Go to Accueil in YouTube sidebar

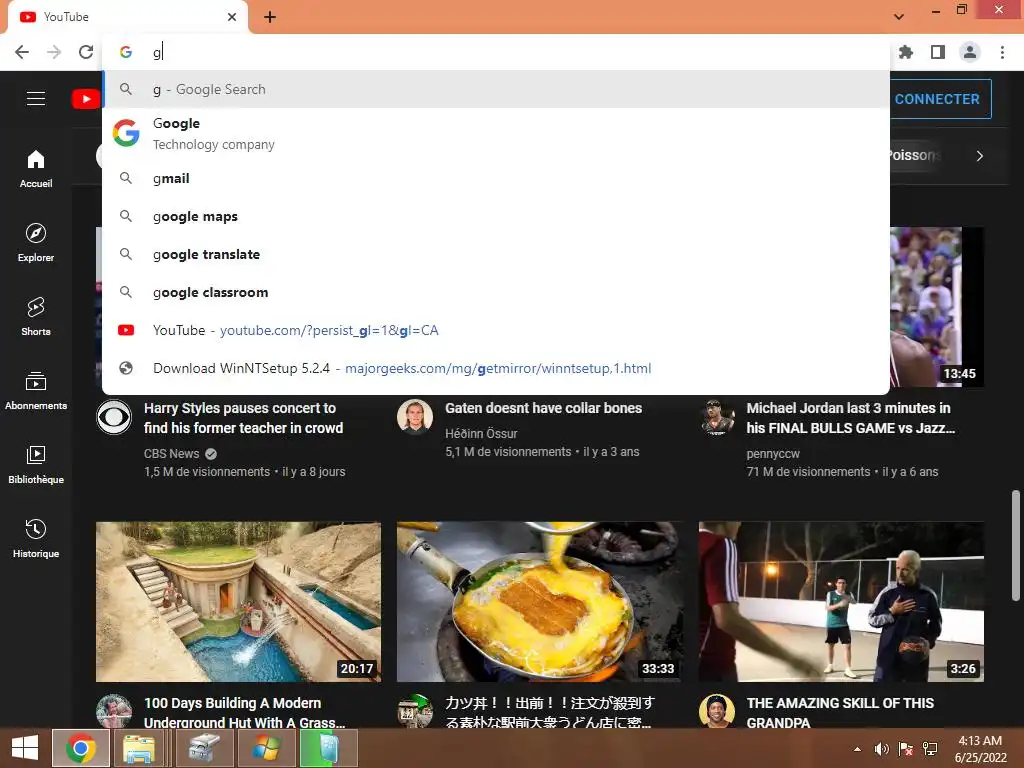click(36, 168)
